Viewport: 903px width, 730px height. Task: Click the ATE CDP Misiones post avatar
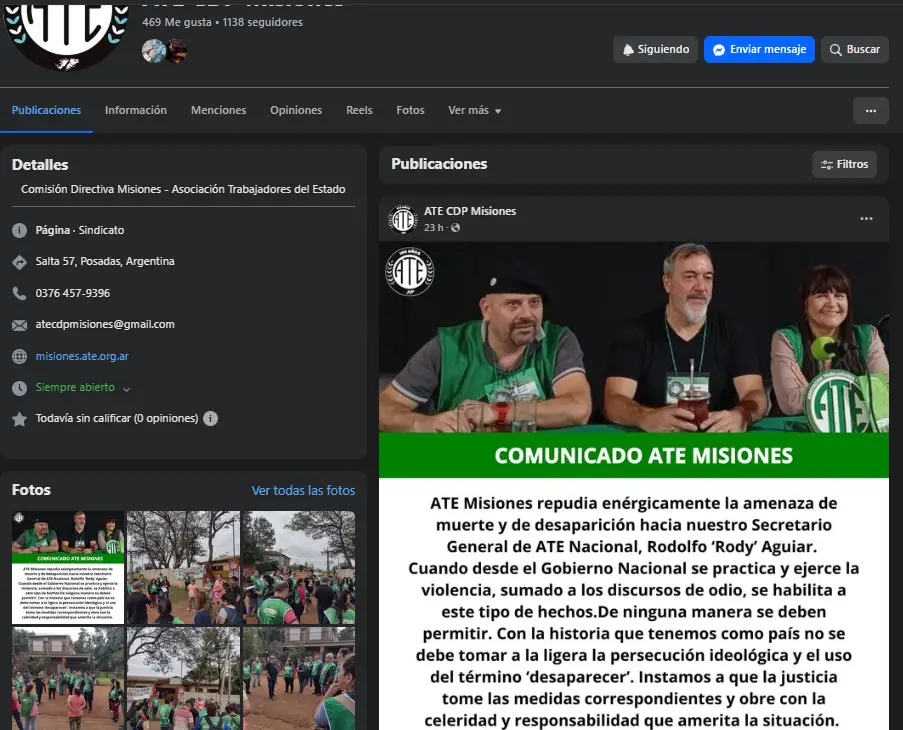(x=403, y=219)
